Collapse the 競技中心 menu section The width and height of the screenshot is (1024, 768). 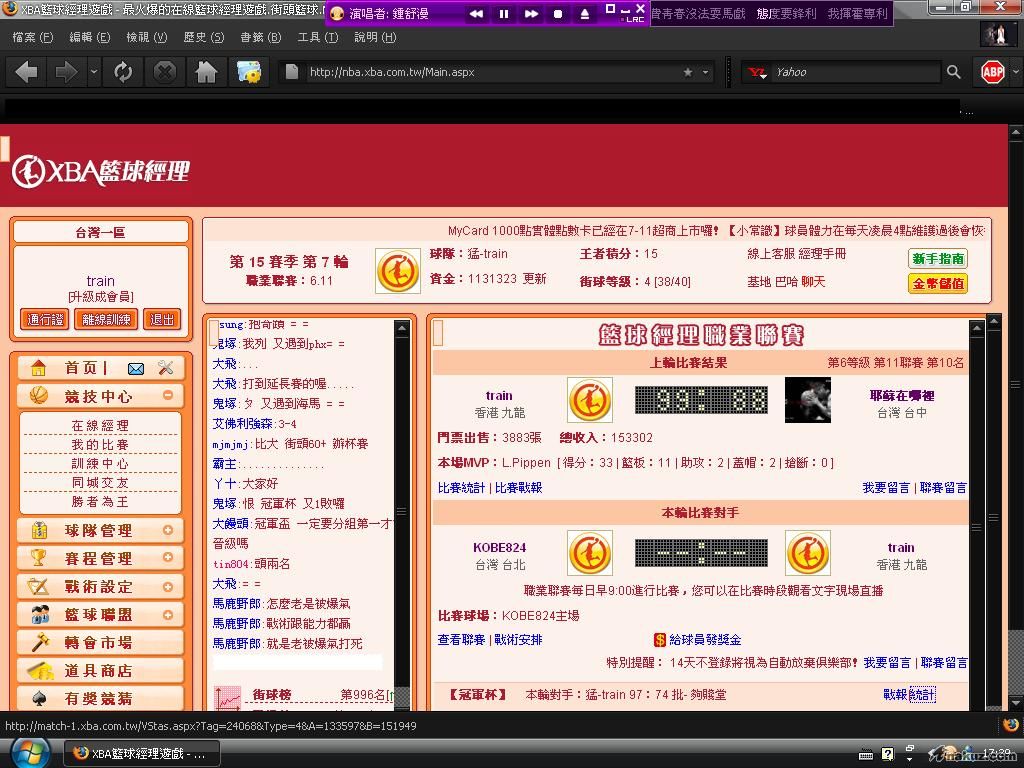tap(168, 396)
